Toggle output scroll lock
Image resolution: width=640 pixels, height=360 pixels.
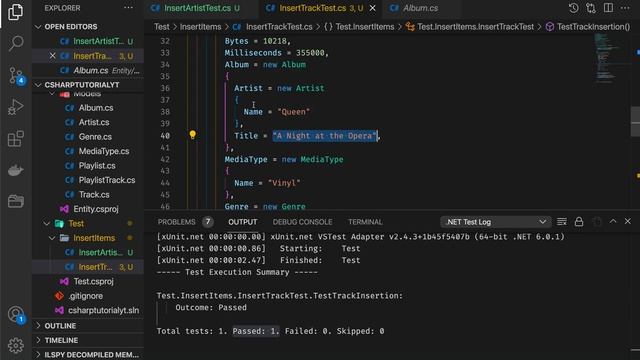[x=579, y=222]
